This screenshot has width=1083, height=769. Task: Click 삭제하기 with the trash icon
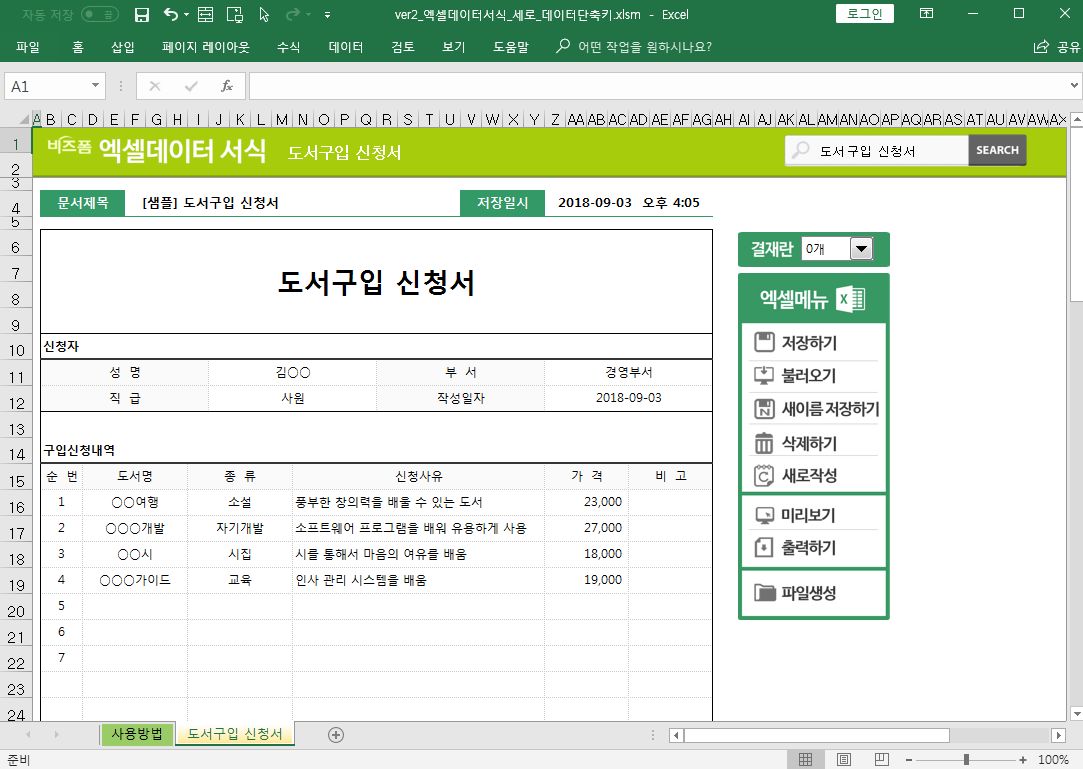click(x=809, y=443)
